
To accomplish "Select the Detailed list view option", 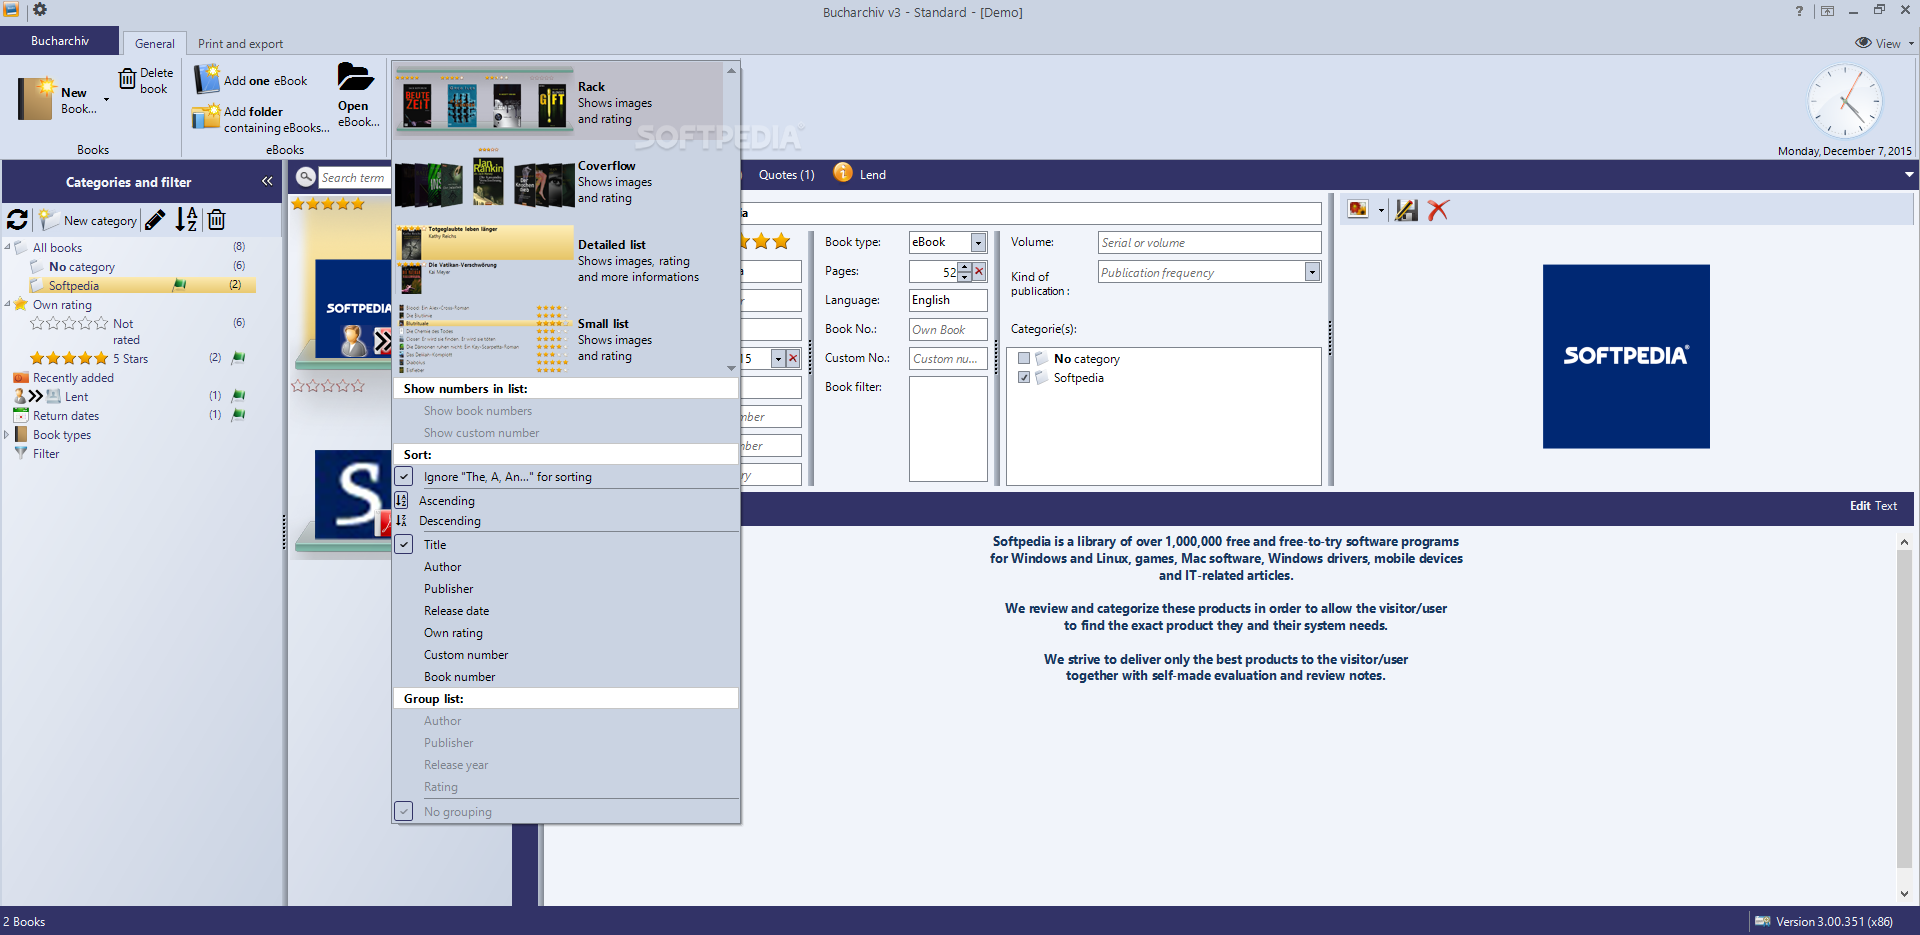I will pyautogui.click(x=558, y=259).
